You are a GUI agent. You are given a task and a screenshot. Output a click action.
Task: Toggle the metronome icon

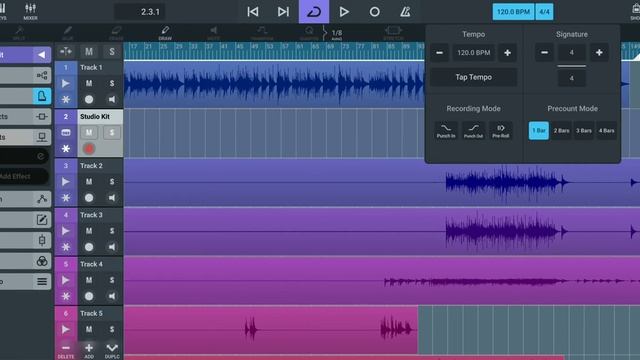click(405, 12)
